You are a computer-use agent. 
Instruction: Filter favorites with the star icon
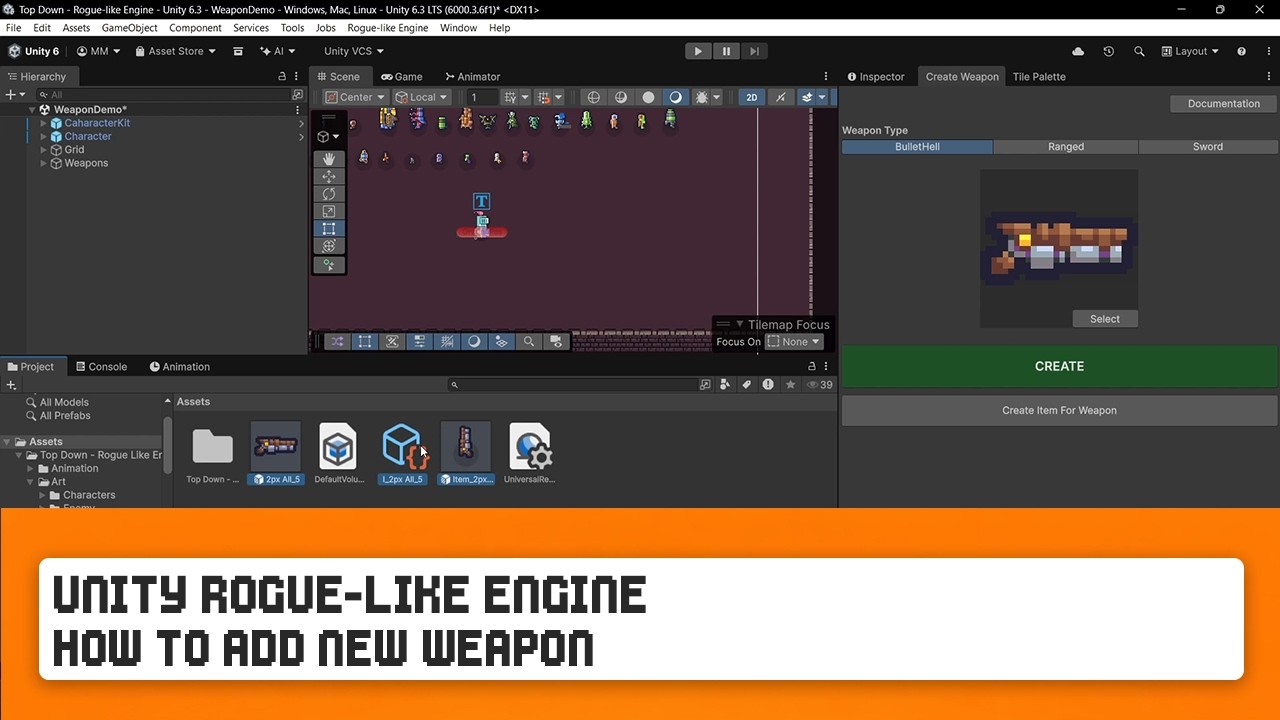(x=791, y=384)
